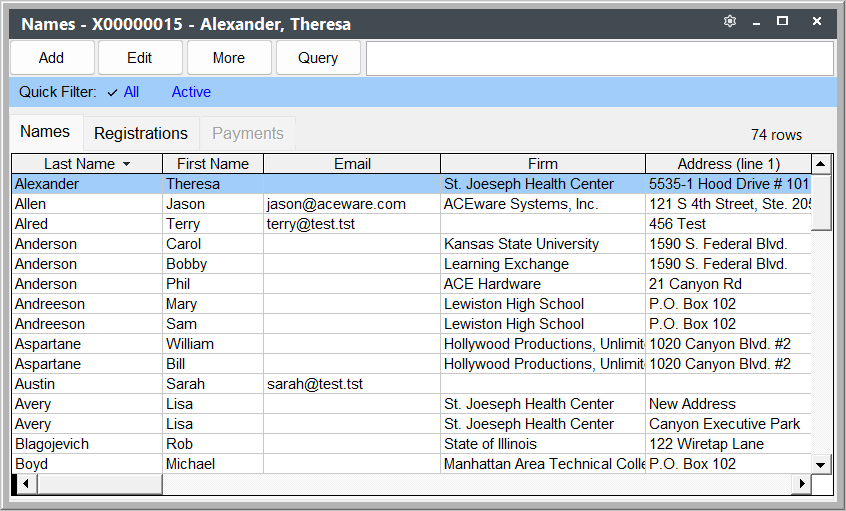Switch to the Names tab
The image size is (846, 511).
pos(45,132)
